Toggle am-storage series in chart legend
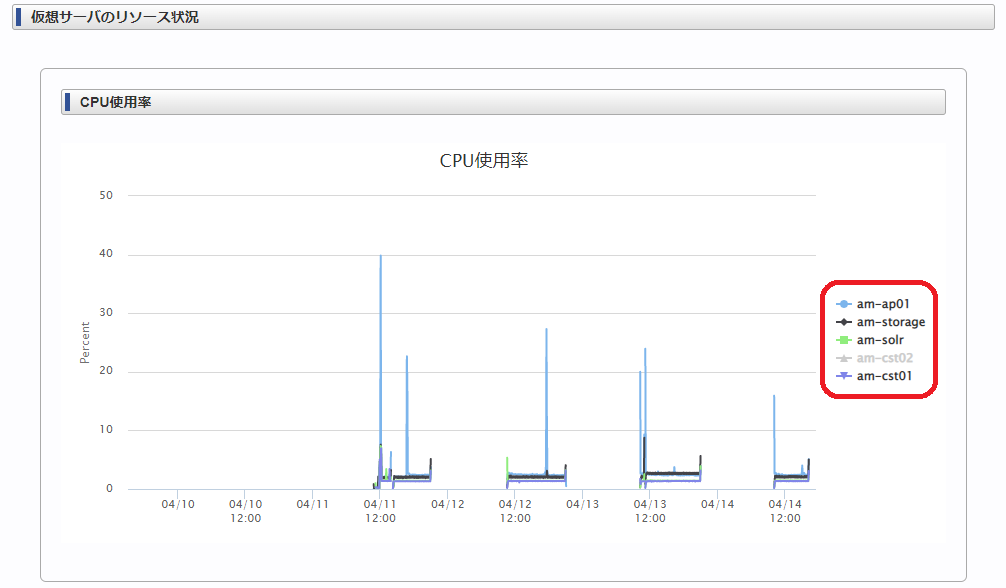The height and width of the screenshot is (588, 1006). (881, 322)
